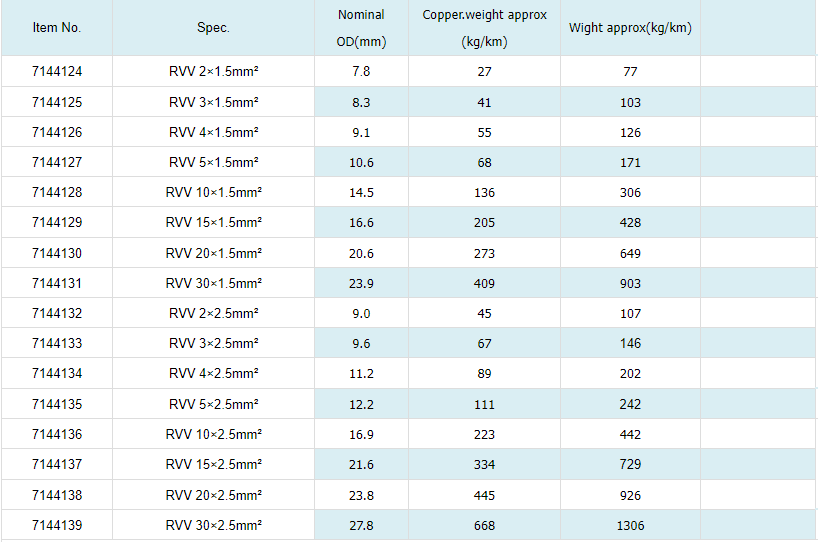The width and height of the screenshot is (818, 542).
Task: Select item number 7144124 cell
Action: click(57, 72)
